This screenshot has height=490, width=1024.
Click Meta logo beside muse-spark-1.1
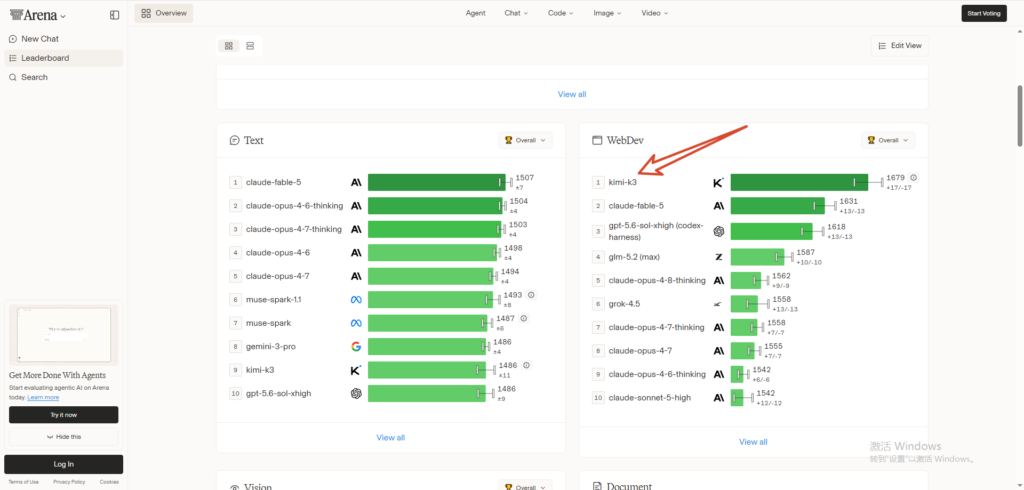point(356,299)
